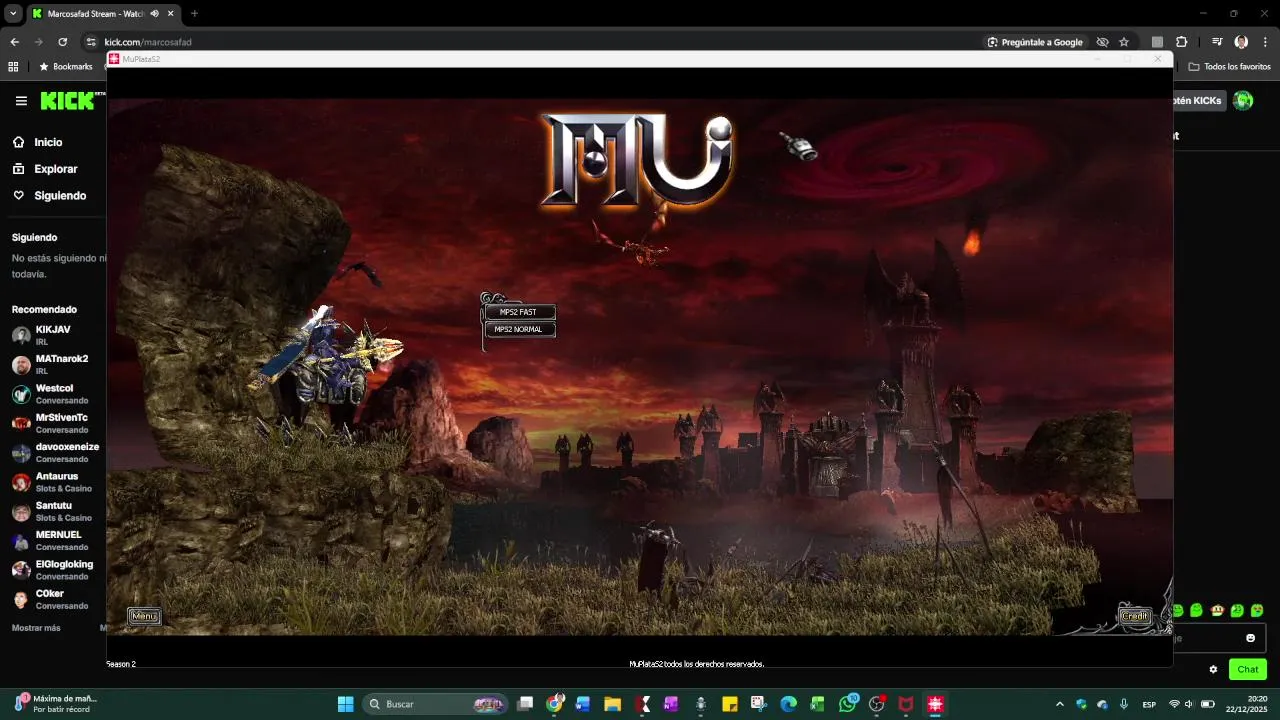Show hidden system tray icons

coord(1059,704)
